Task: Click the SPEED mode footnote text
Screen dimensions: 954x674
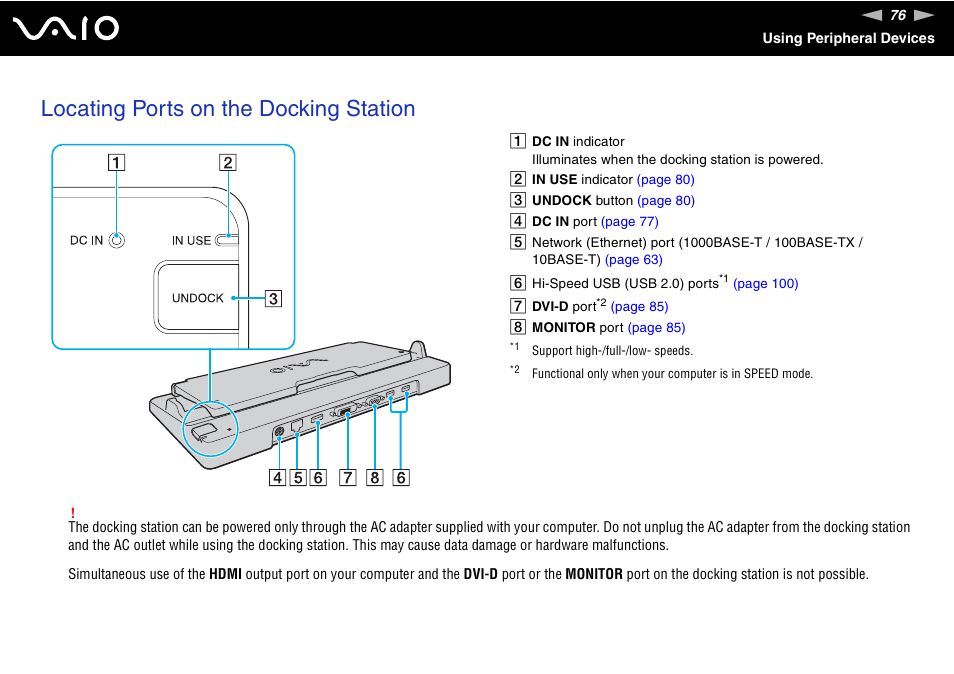Action: tap(672, 373)
